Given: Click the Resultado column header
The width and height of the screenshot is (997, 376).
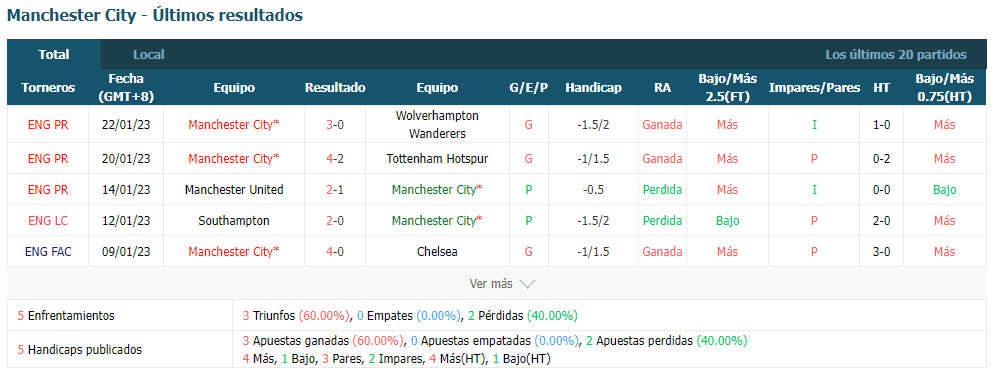Looking at the screenshot, I should (x=335, y=88).
